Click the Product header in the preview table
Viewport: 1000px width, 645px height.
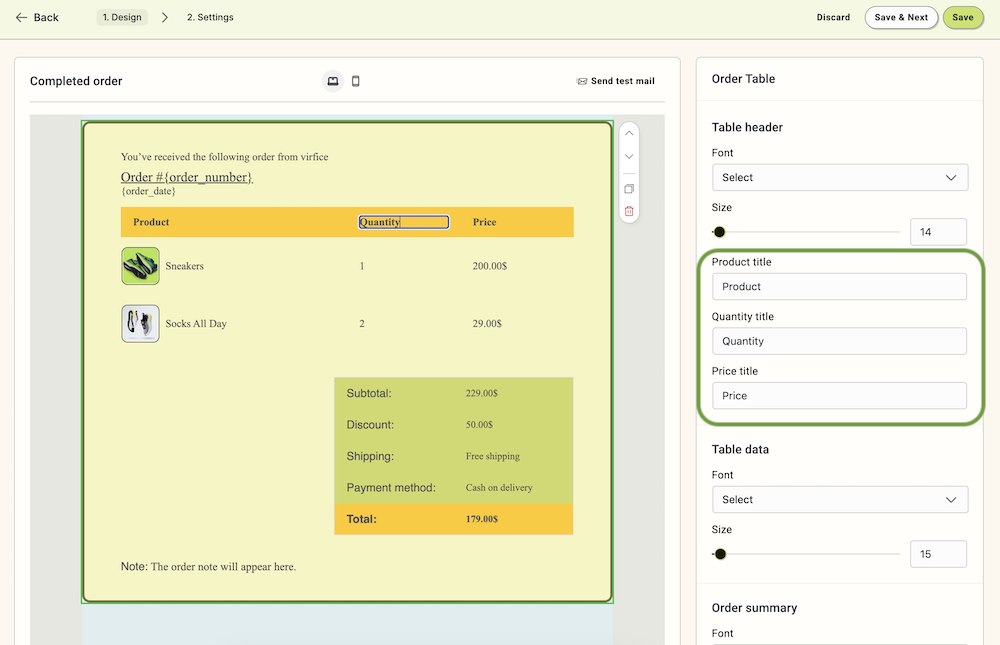(x=151, y=222)
